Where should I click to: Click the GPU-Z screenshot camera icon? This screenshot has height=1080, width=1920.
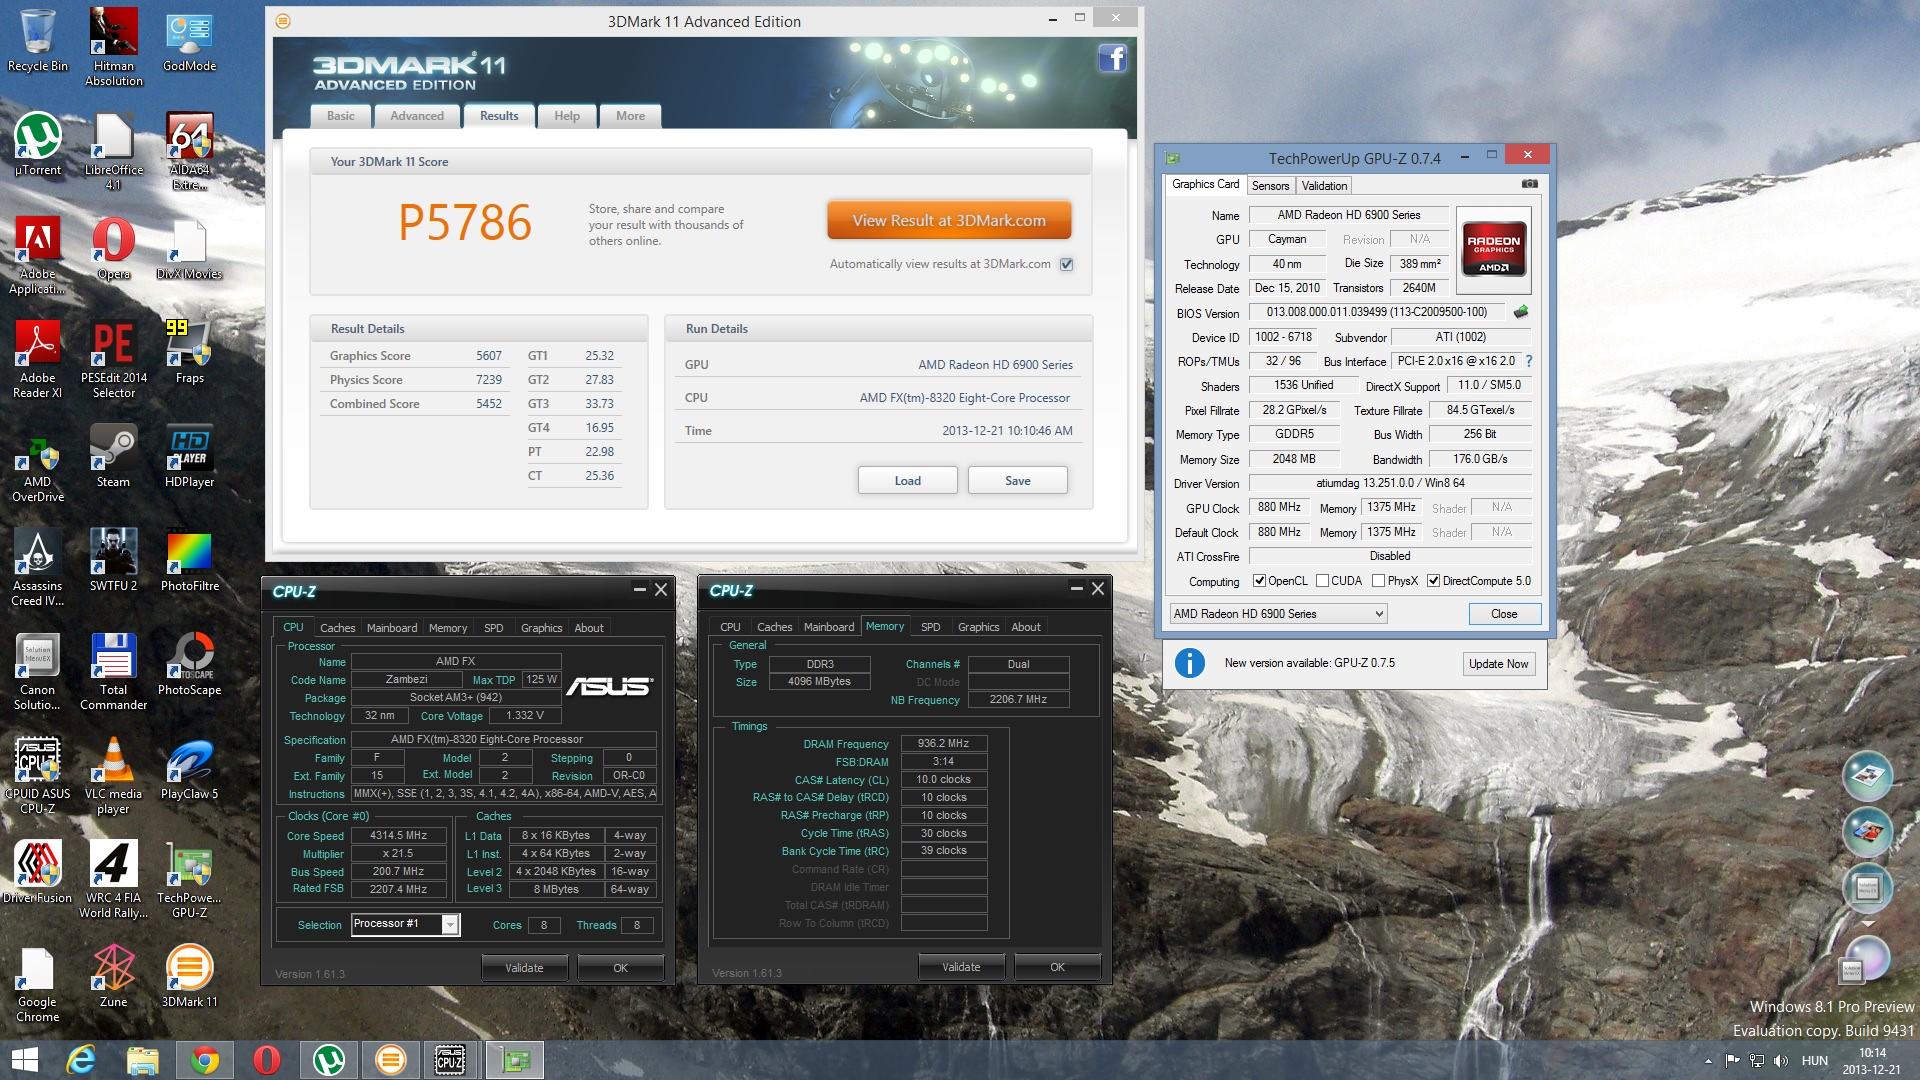pyautogui.click(x=1529, y=184)
